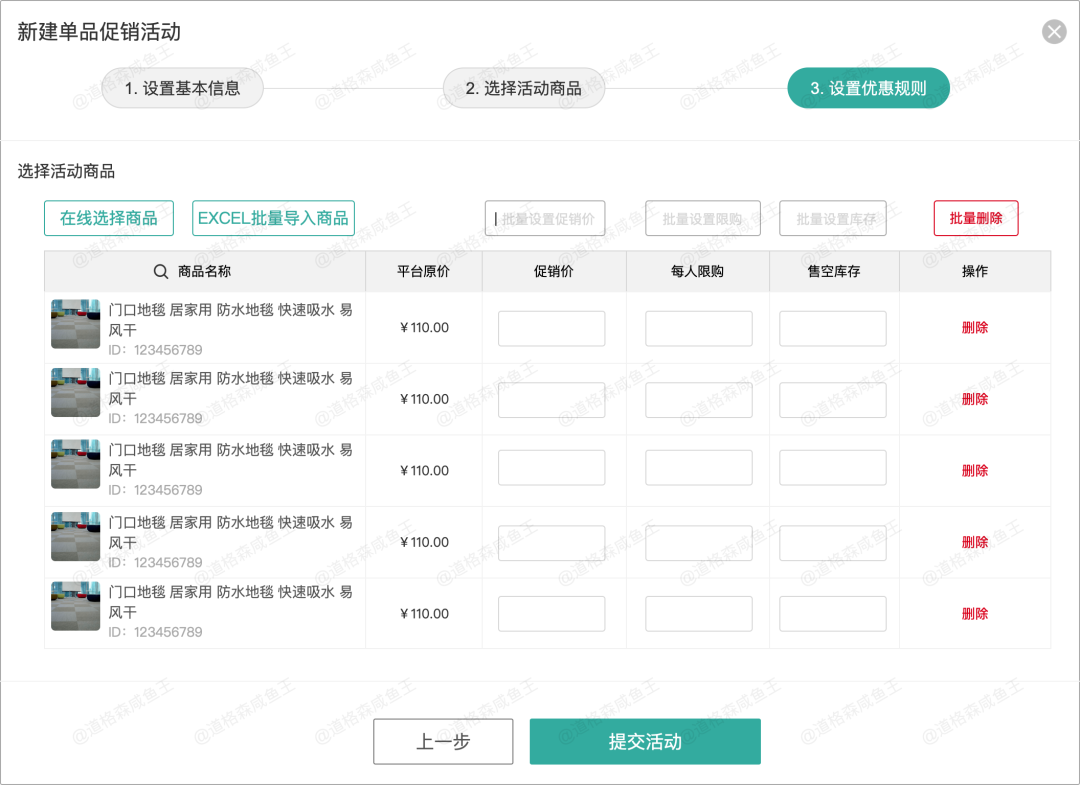
Task: Click the 平台原价 column header
Action: [423, 271]
